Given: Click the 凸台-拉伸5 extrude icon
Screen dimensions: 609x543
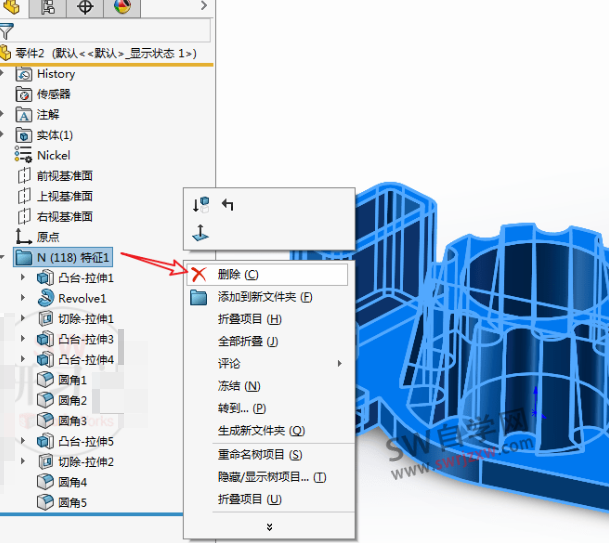Looking at the screenshot, I should [x=45, y=441].
